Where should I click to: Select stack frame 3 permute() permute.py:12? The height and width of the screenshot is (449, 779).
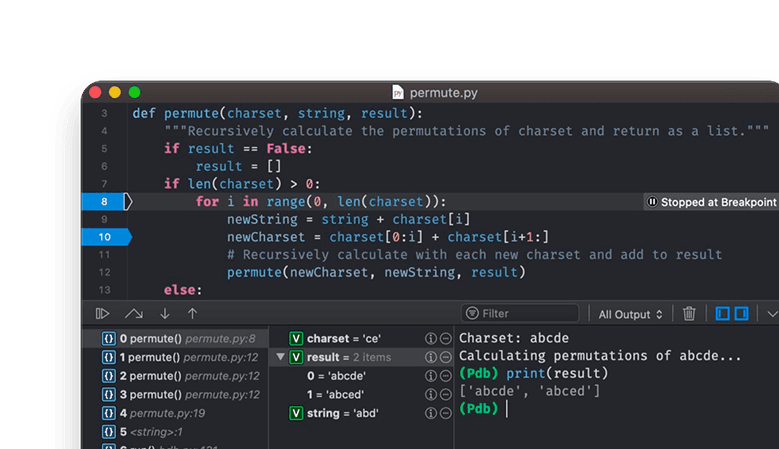click(x=175, y=394)
